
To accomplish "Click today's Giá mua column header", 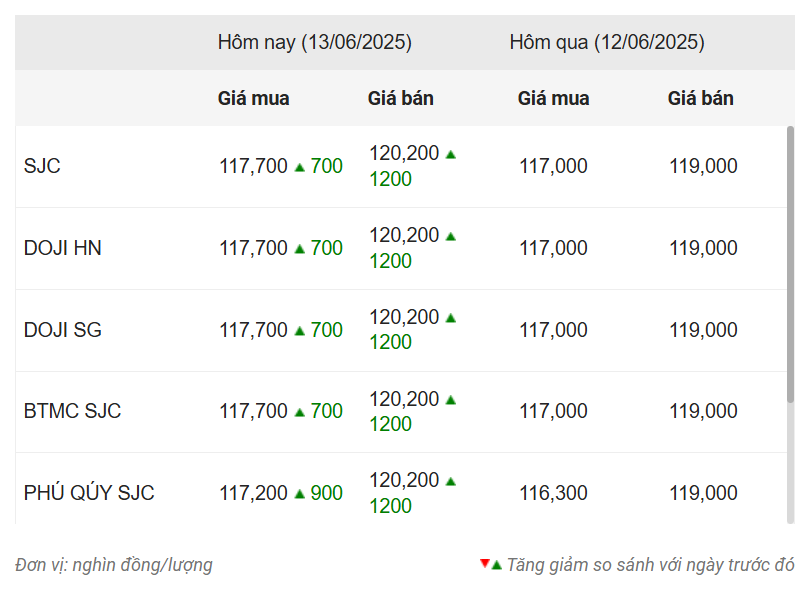I will coord(253,99).
